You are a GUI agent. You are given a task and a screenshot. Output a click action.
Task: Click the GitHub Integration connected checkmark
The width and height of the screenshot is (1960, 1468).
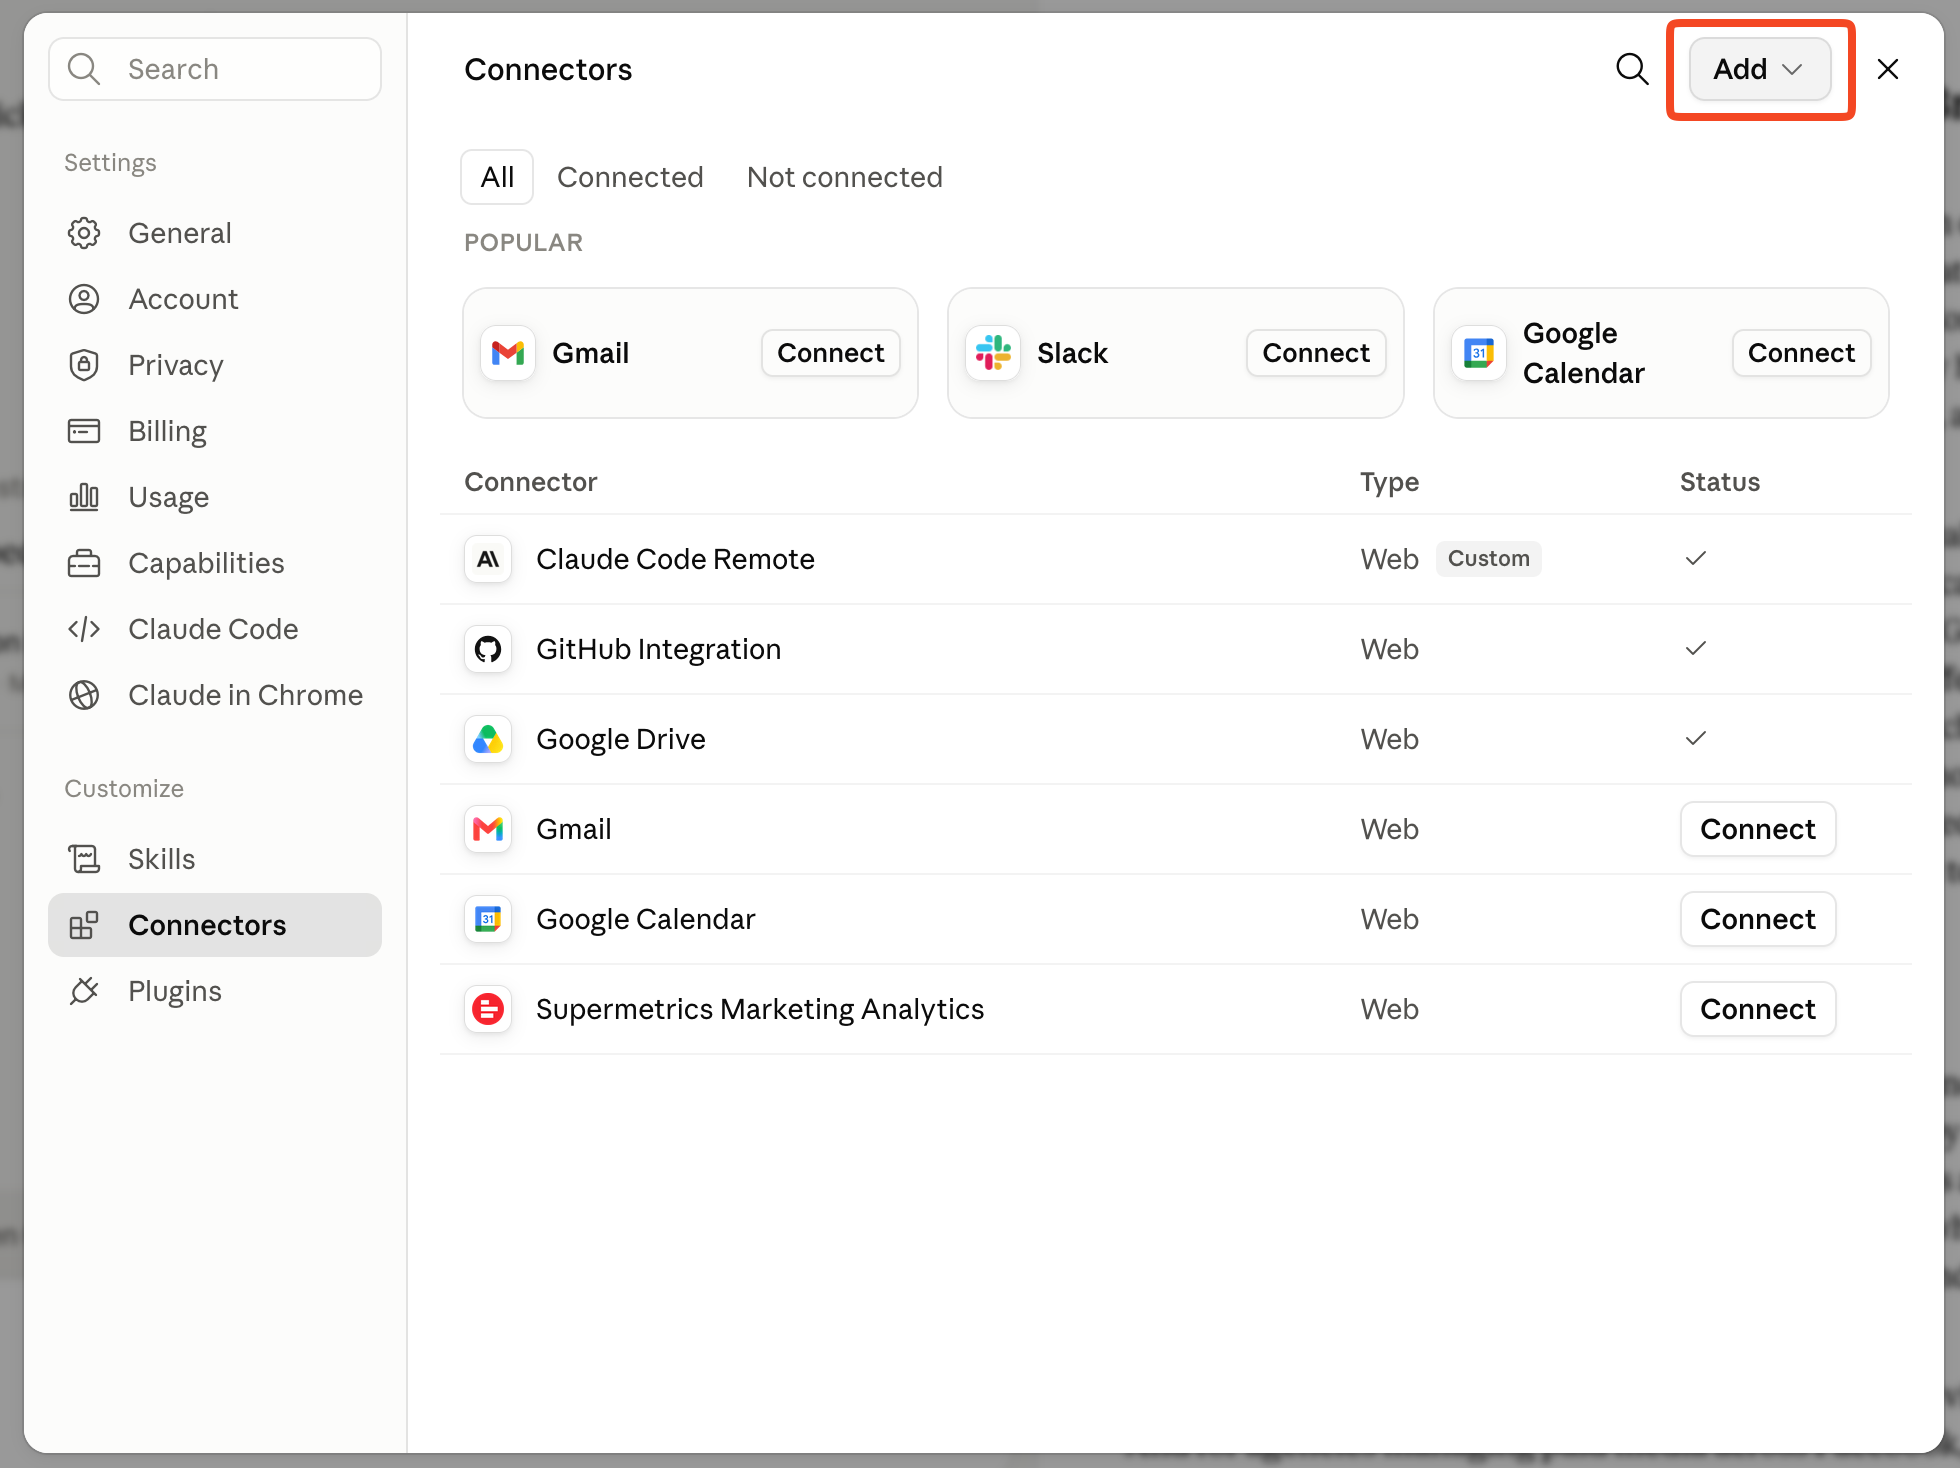(x=1696, y=648)
